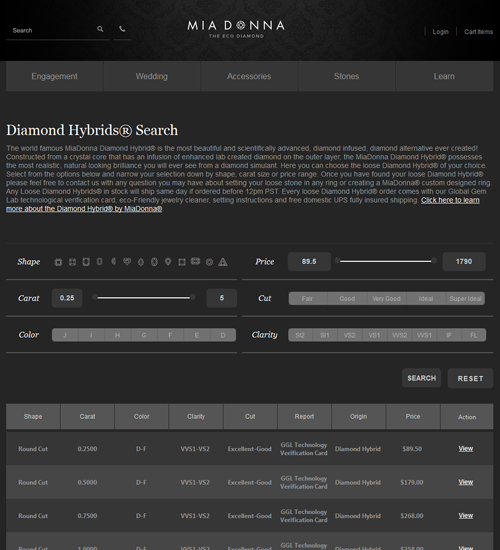Select the Oval shape icon
This screenshot has width=500, height=550.
point(154,262)
